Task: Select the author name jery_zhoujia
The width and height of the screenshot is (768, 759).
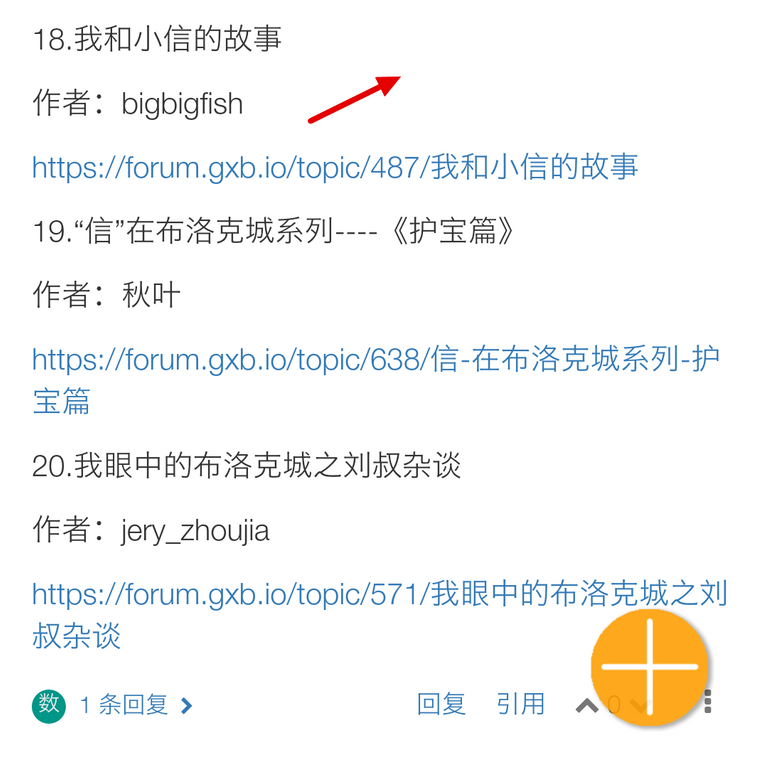Action: (x=195, y=531)
